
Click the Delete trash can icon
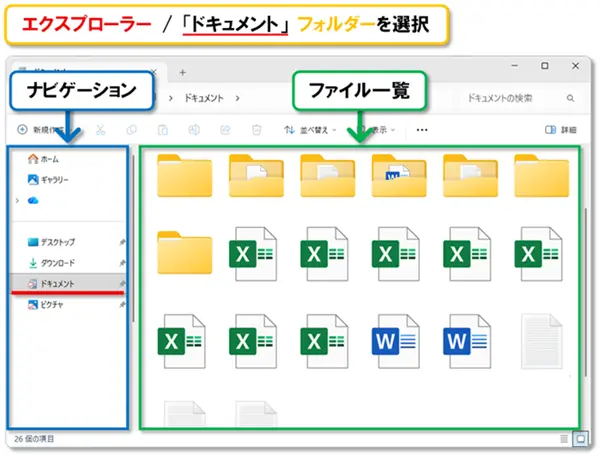[256, 130]
